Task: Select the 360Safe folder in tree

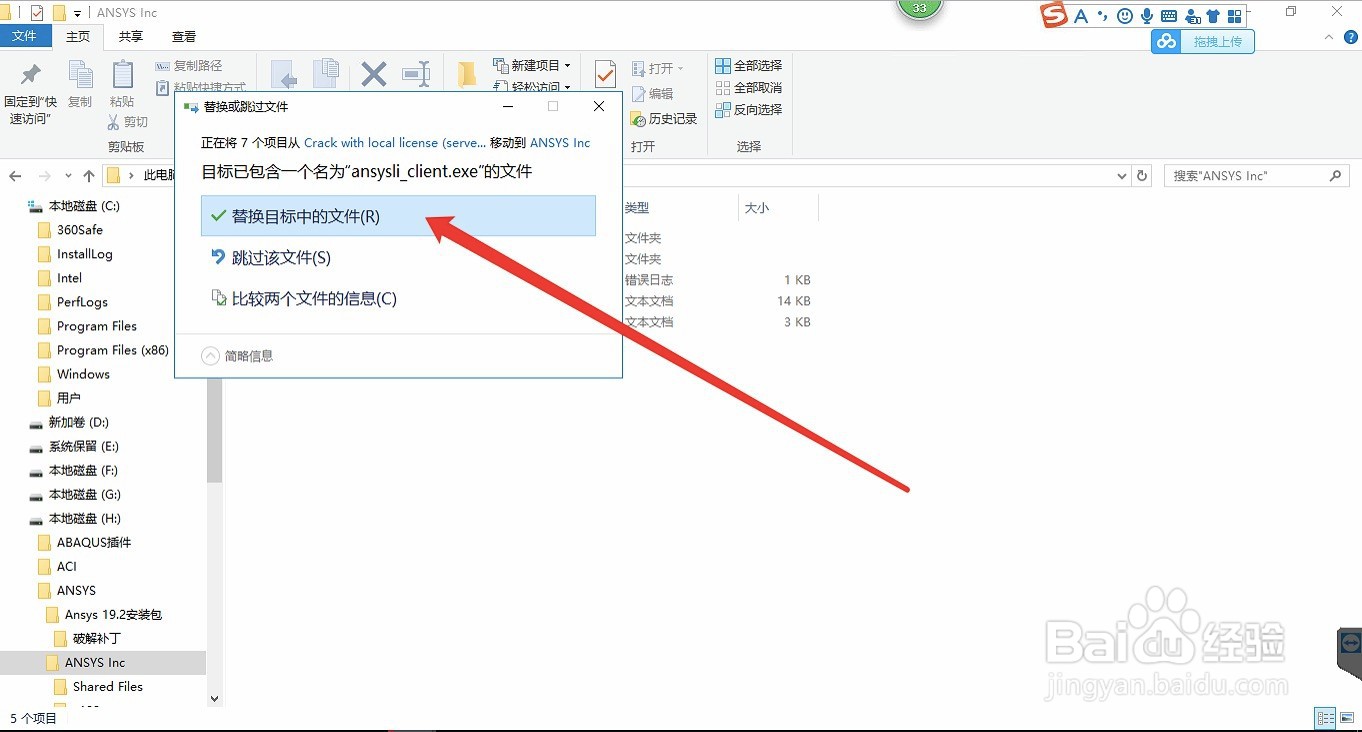Action: point(80,230)
